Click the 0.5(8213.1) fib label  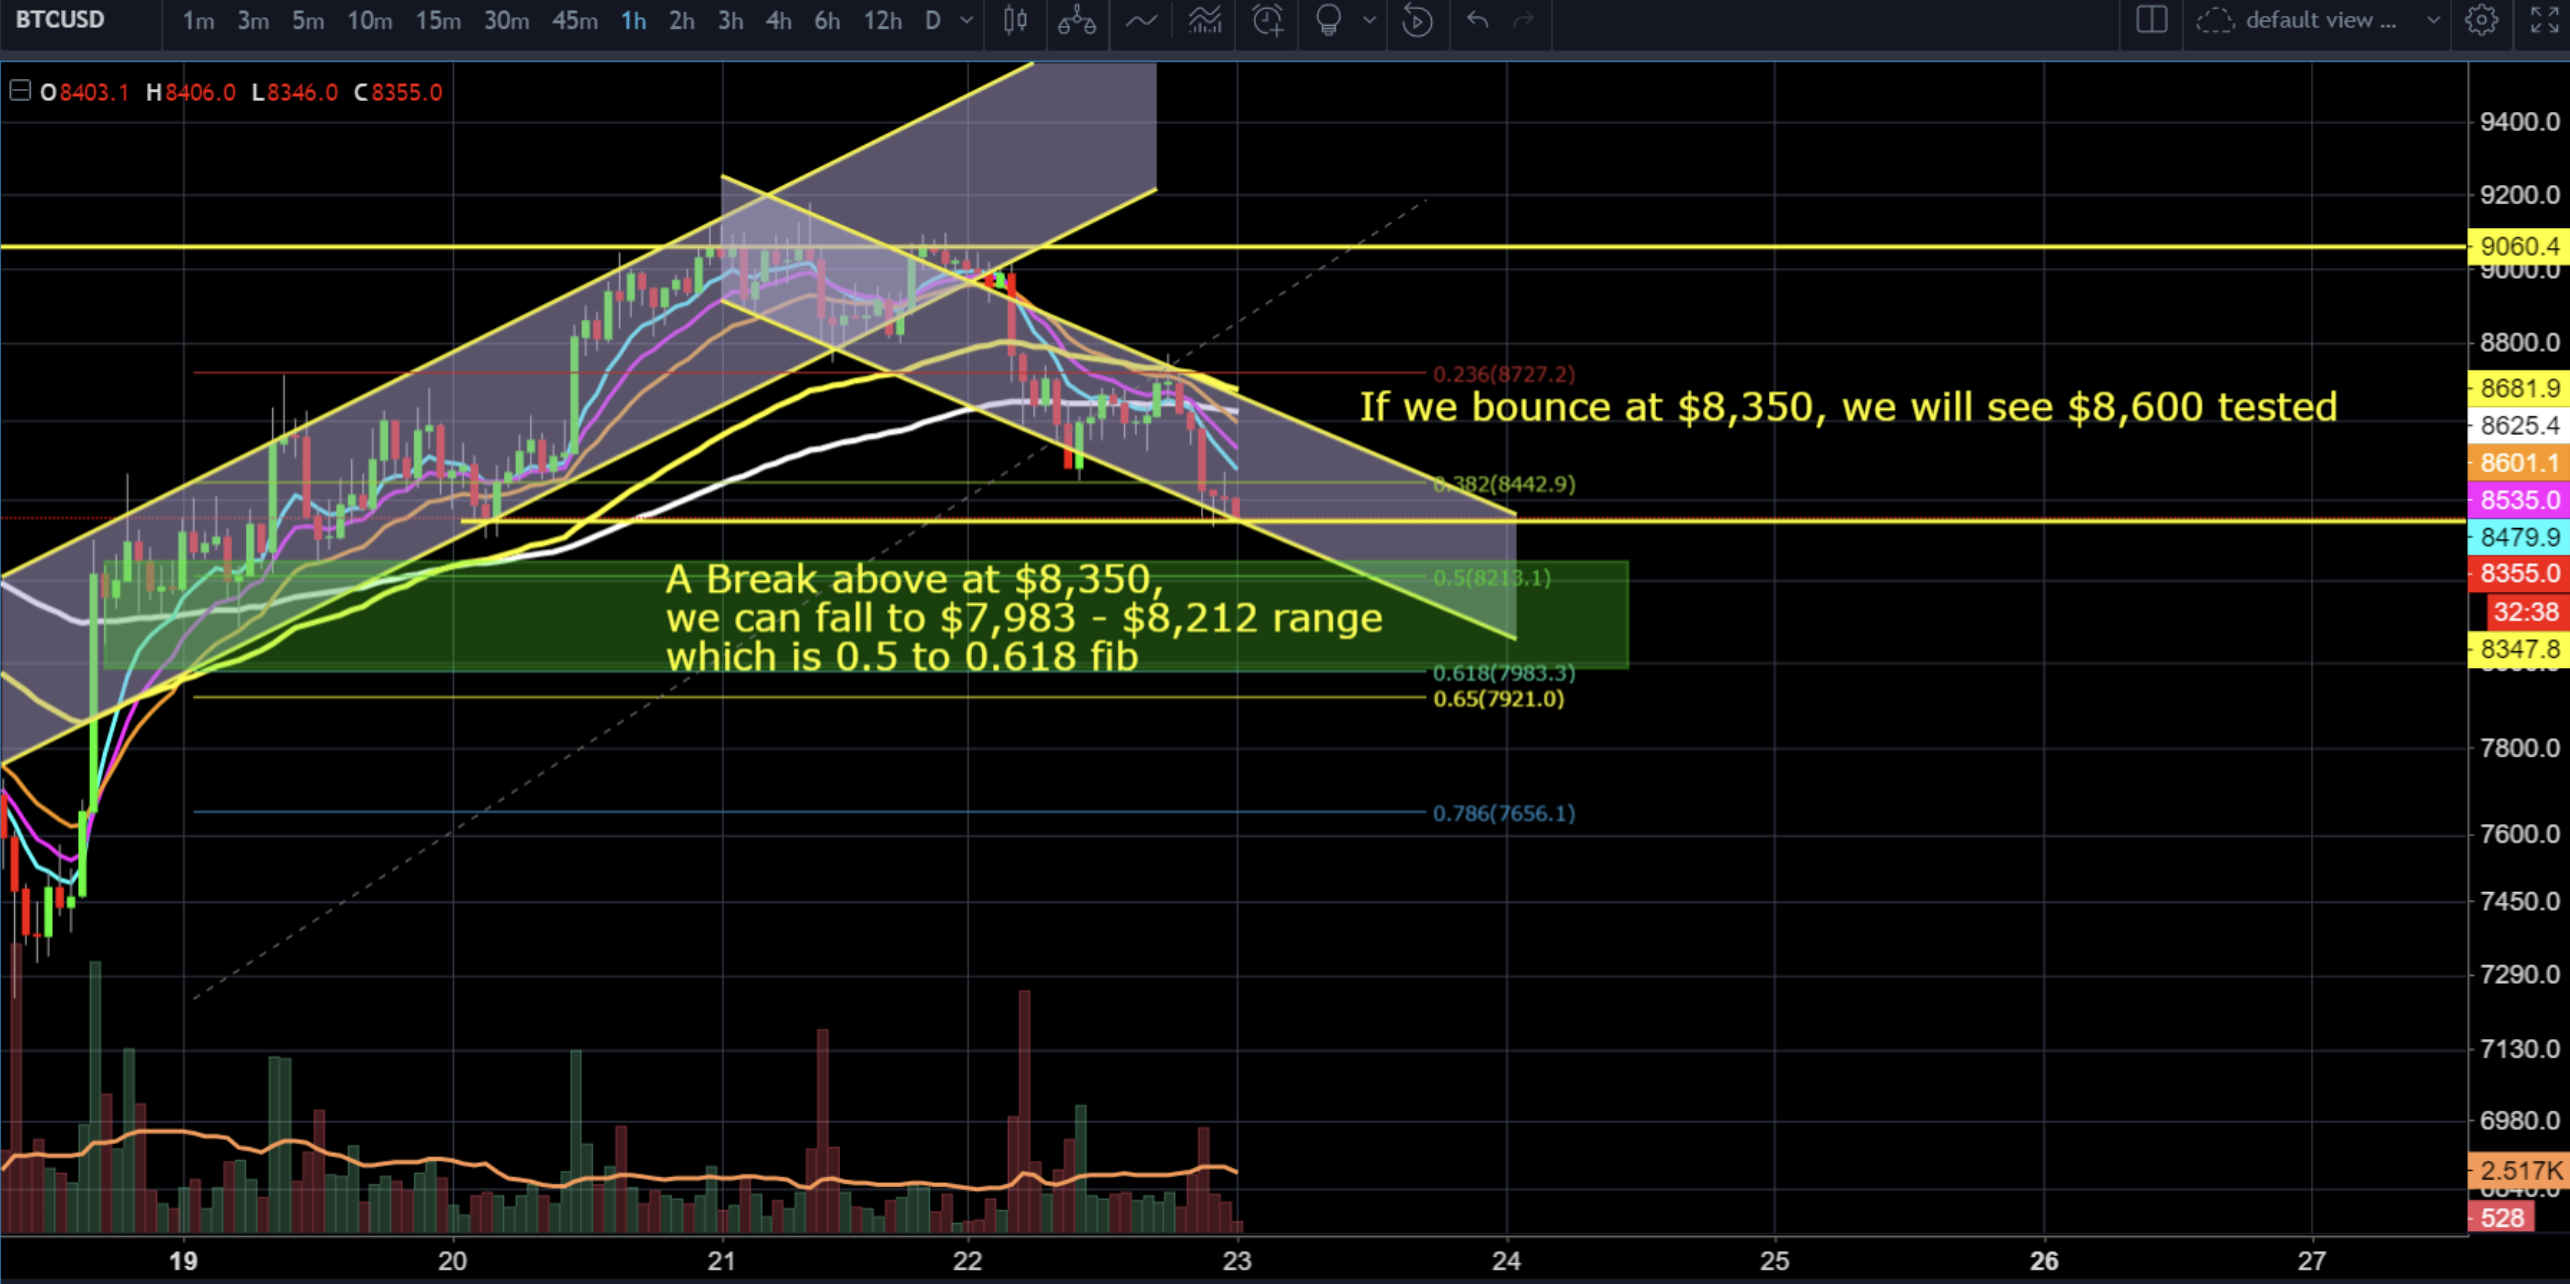point(1492,578)
